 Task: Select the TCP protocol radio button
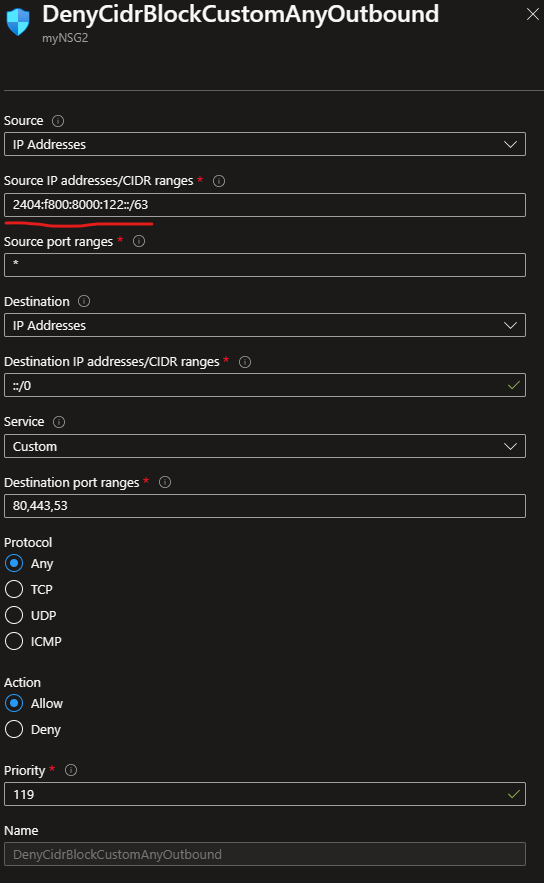[x=14, y=589]
